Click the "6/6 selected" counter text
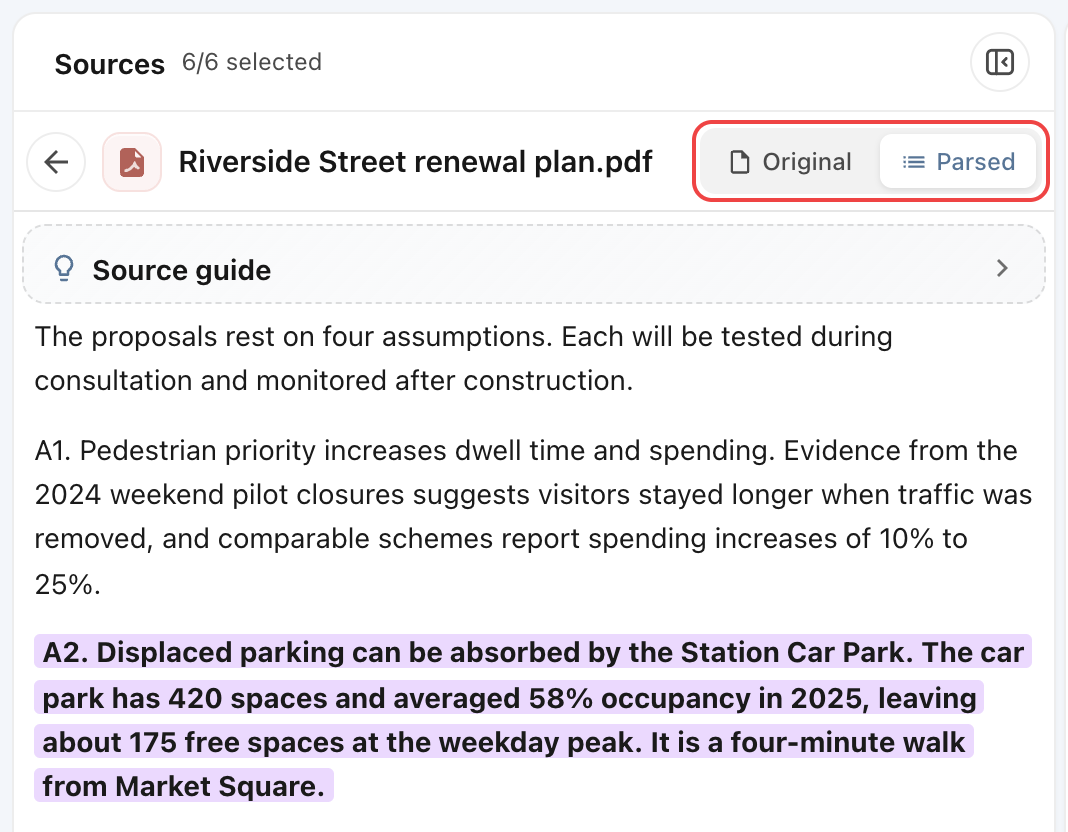This screenshot has width=1068, height=832. click(x=251, y=63)
